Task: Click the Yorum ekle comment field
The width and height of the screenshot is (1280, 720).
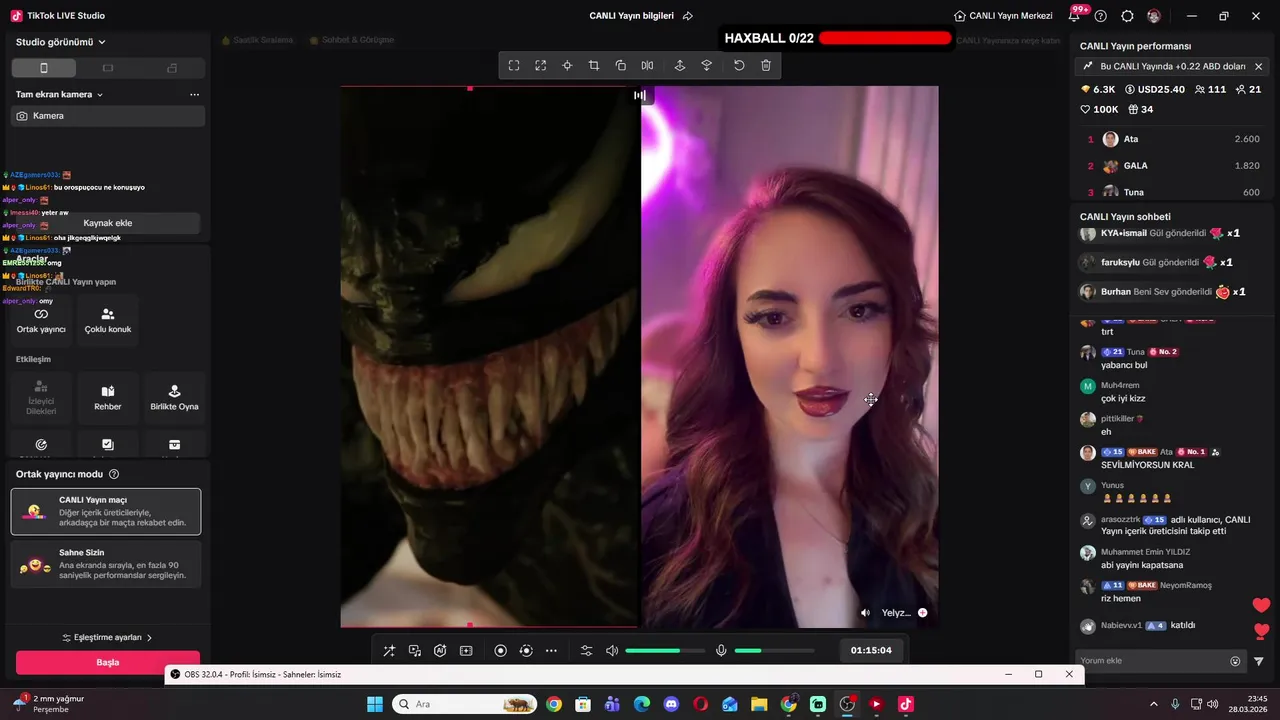Action: 1152,661
